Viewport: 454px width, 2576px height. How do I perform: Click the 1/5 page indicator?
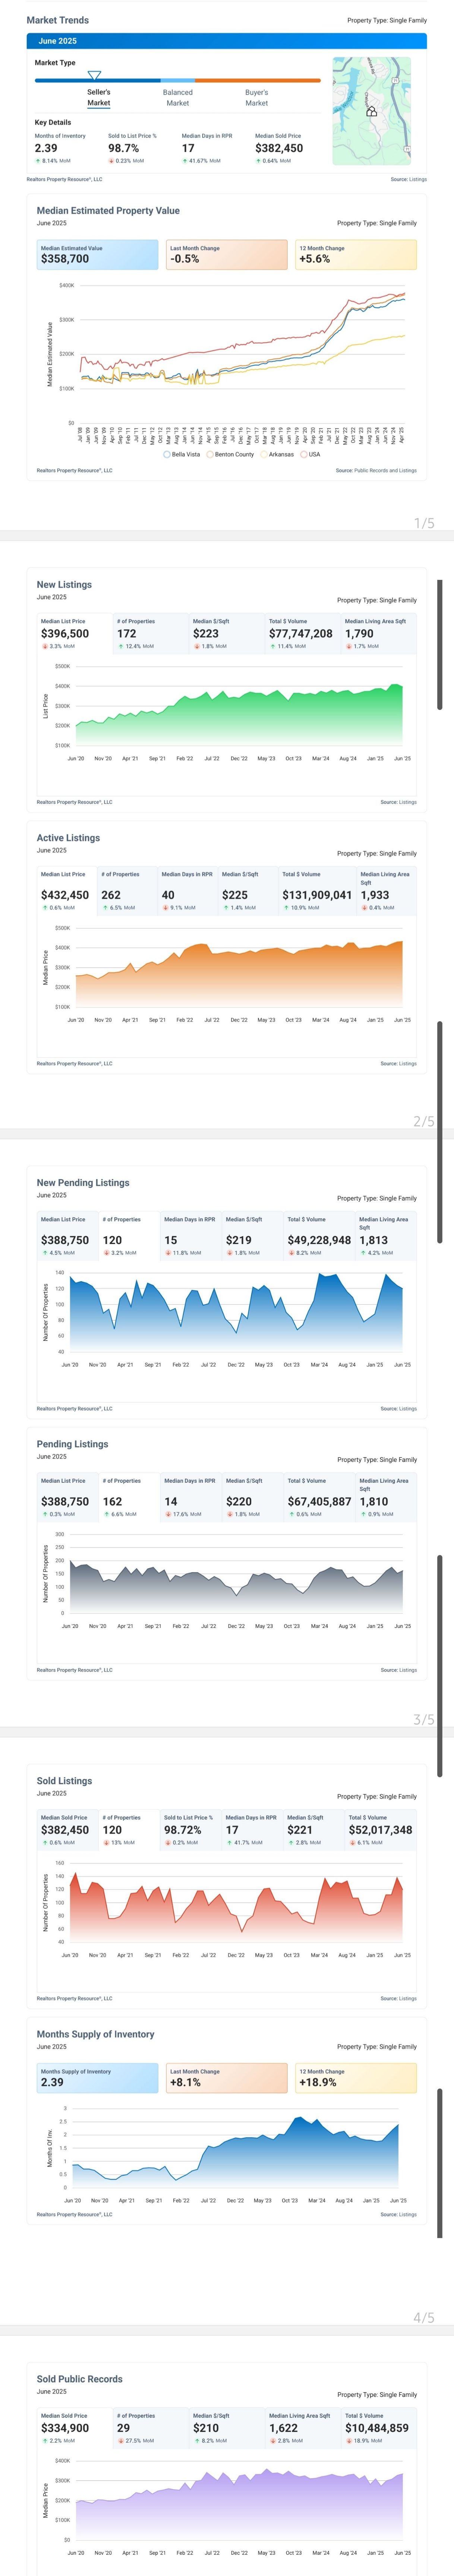(424, 523)
